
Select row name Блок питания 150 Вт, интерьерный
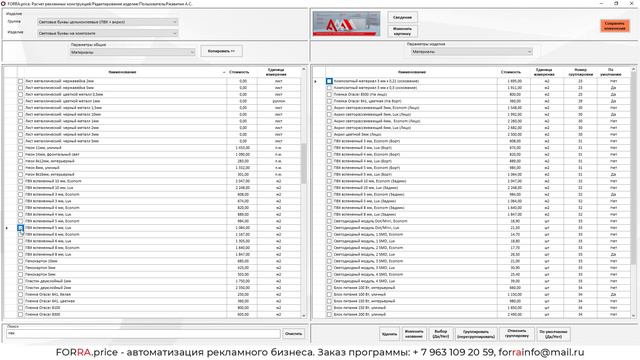(x=364, y=301)
